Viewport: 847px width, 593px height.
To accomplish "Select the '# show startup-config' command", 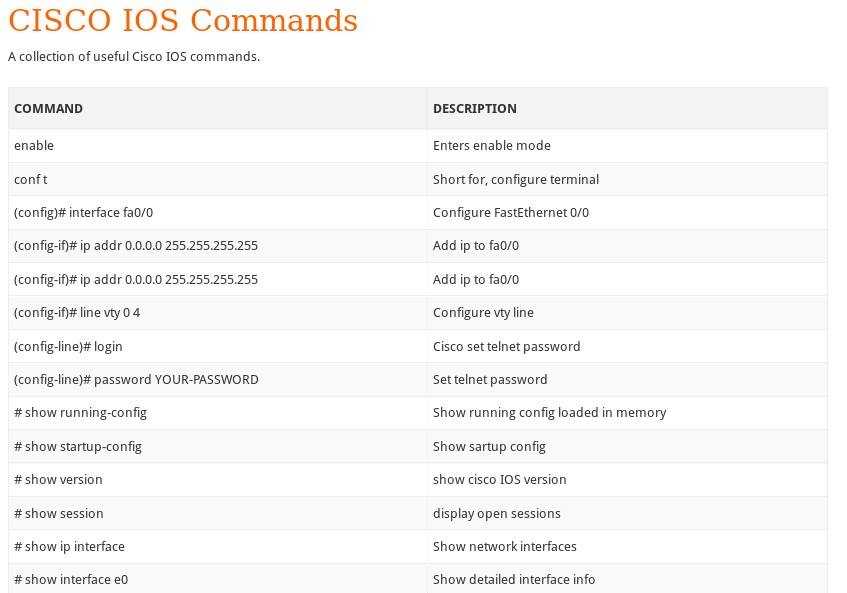I will point(78,447).
